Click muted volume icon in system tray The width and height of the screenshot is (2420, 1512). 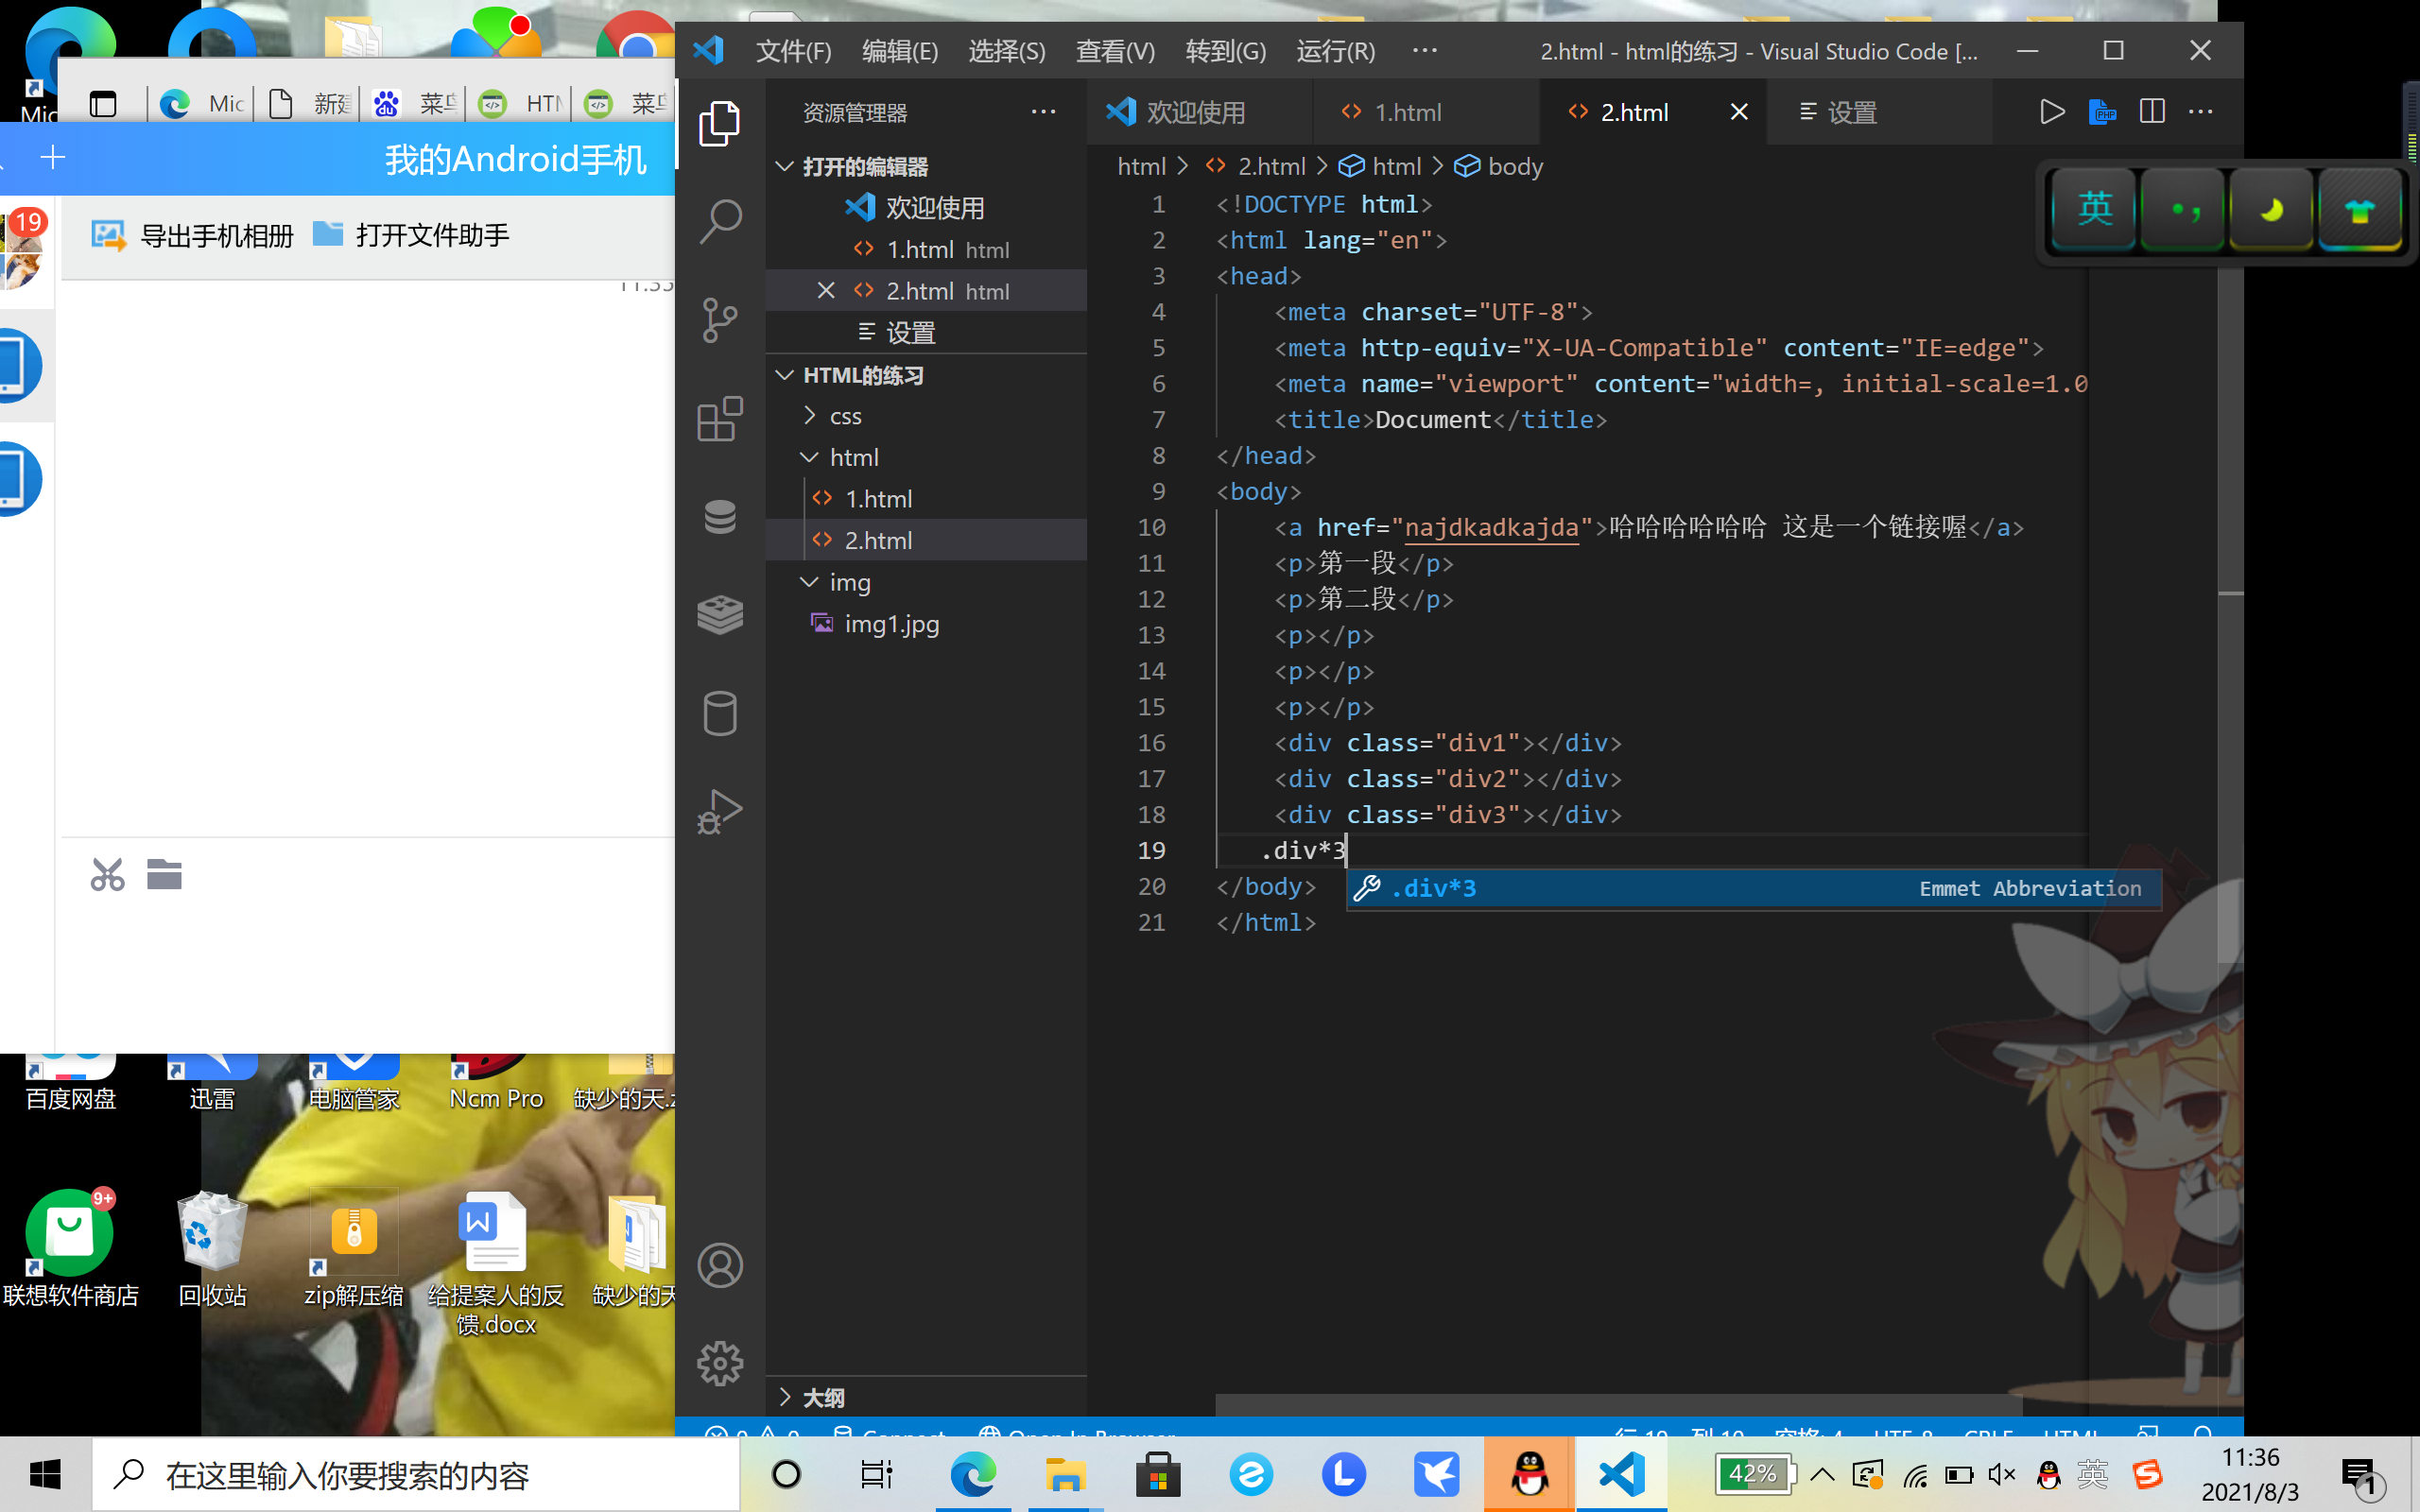point(2002,1474)
